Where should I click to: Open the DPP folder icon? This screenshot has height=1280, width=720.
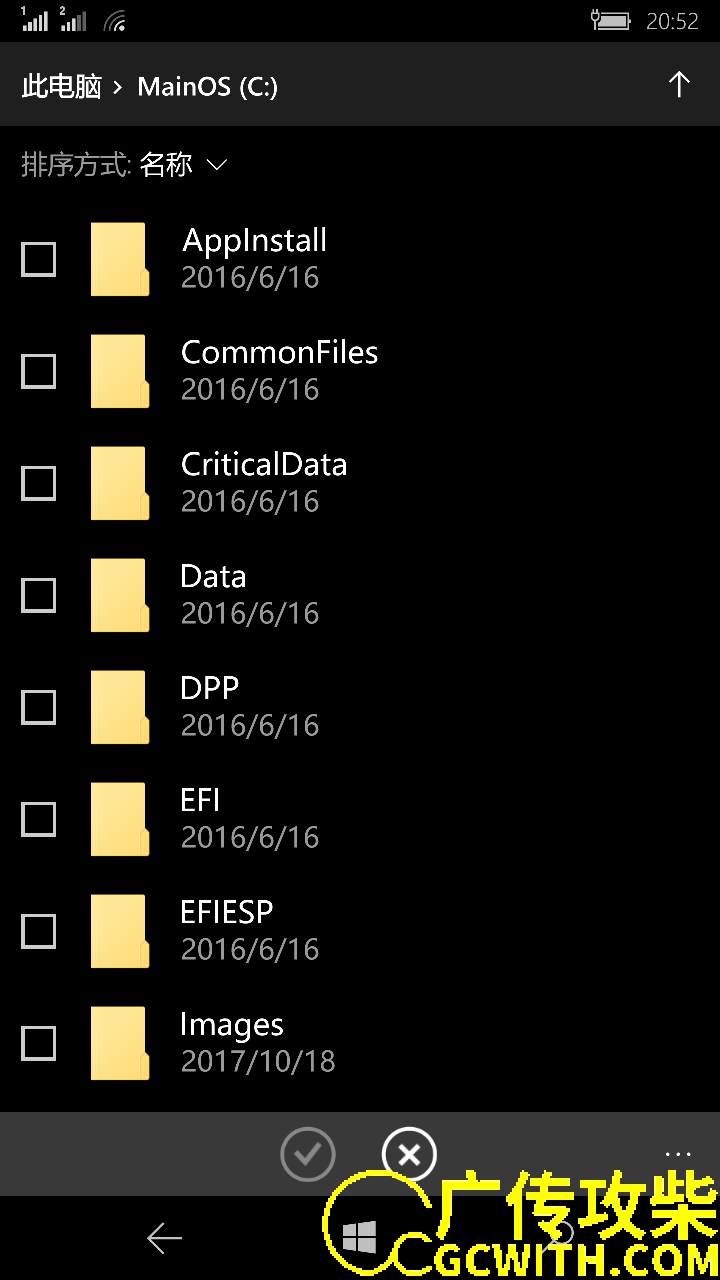pyautogui.click(x=120, y=708)
